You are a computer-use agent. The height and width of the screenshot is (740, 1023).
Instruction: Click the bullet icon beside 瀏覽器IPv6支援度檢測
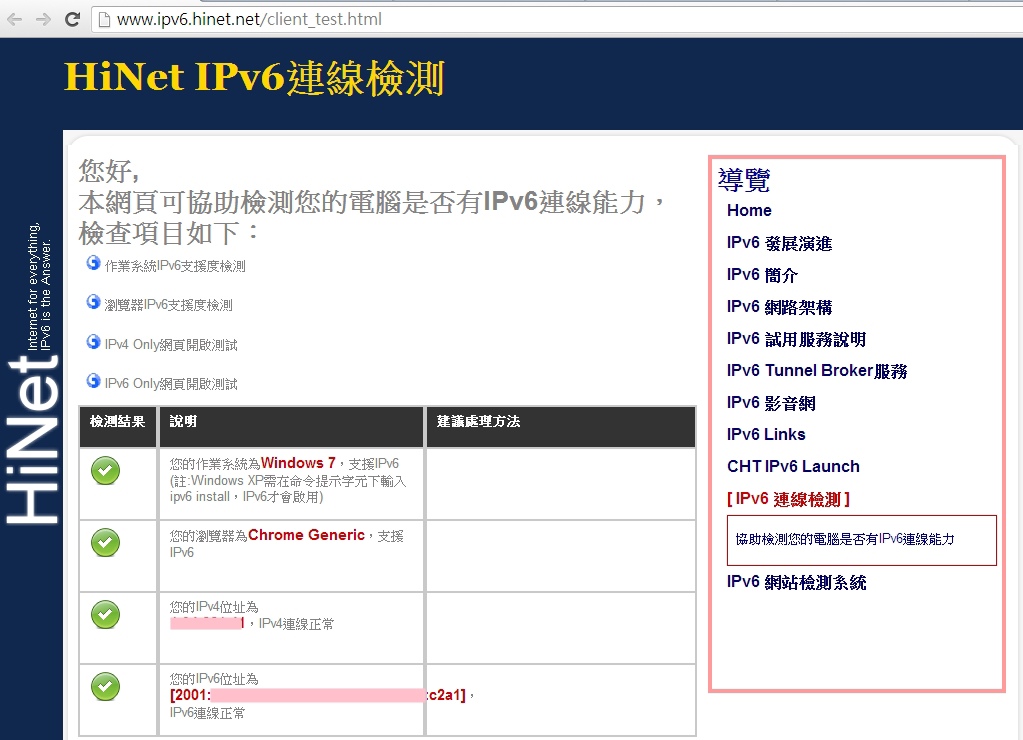pyautogui.click(x=93, y=302)
